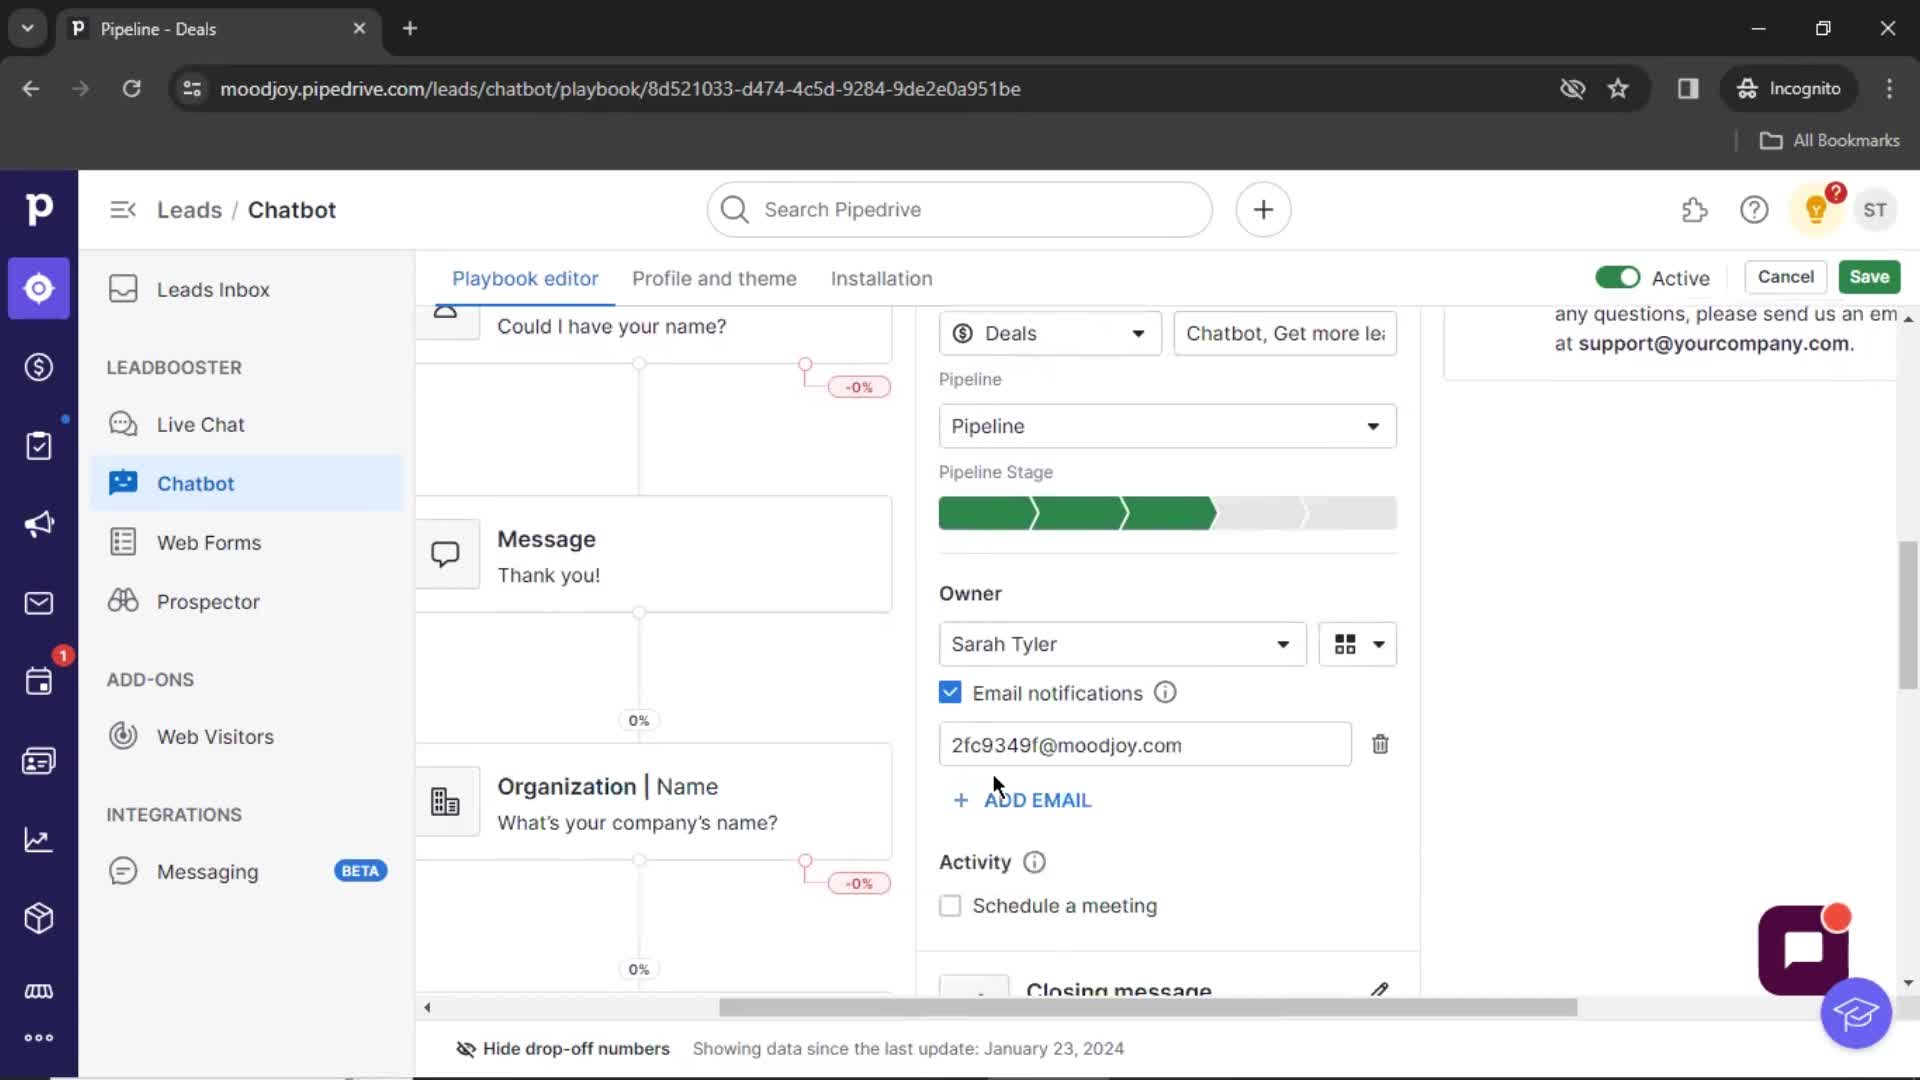Open the Sarah Tyler owner dropdown

point(1122,644)
